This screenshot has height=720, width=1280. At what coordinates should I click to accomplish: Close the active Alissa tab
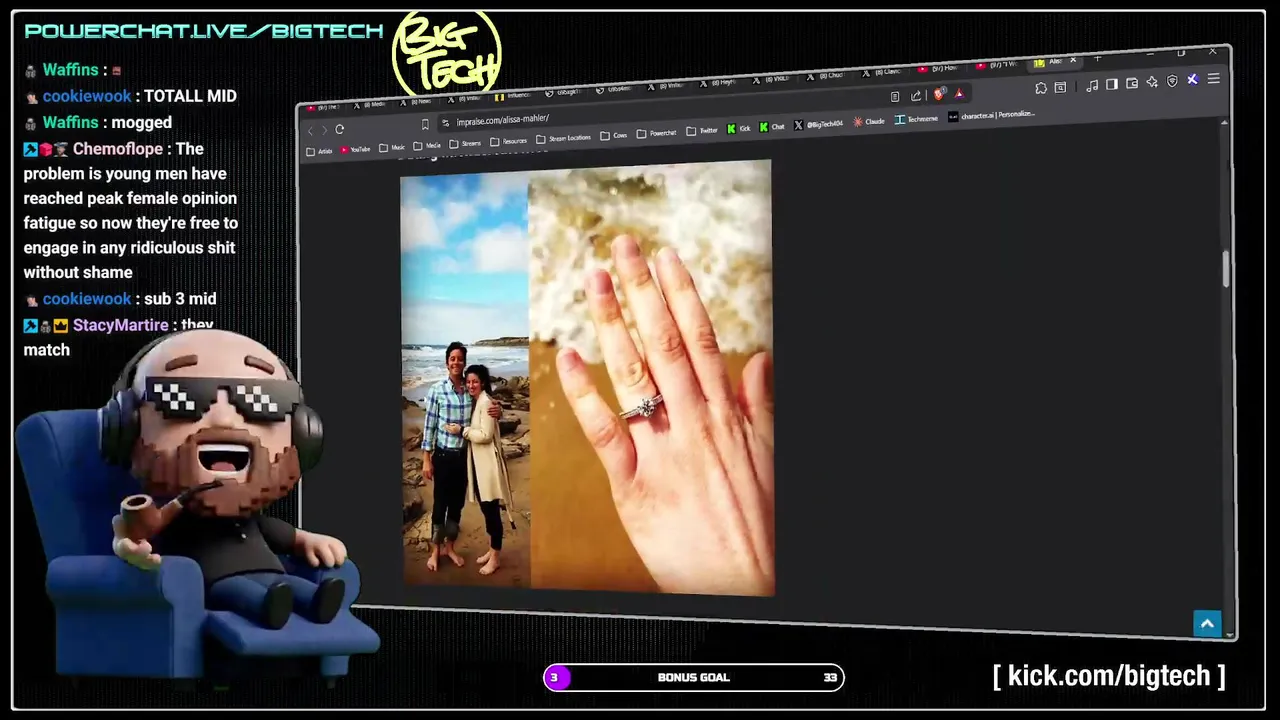click(x=1073, y=60)
